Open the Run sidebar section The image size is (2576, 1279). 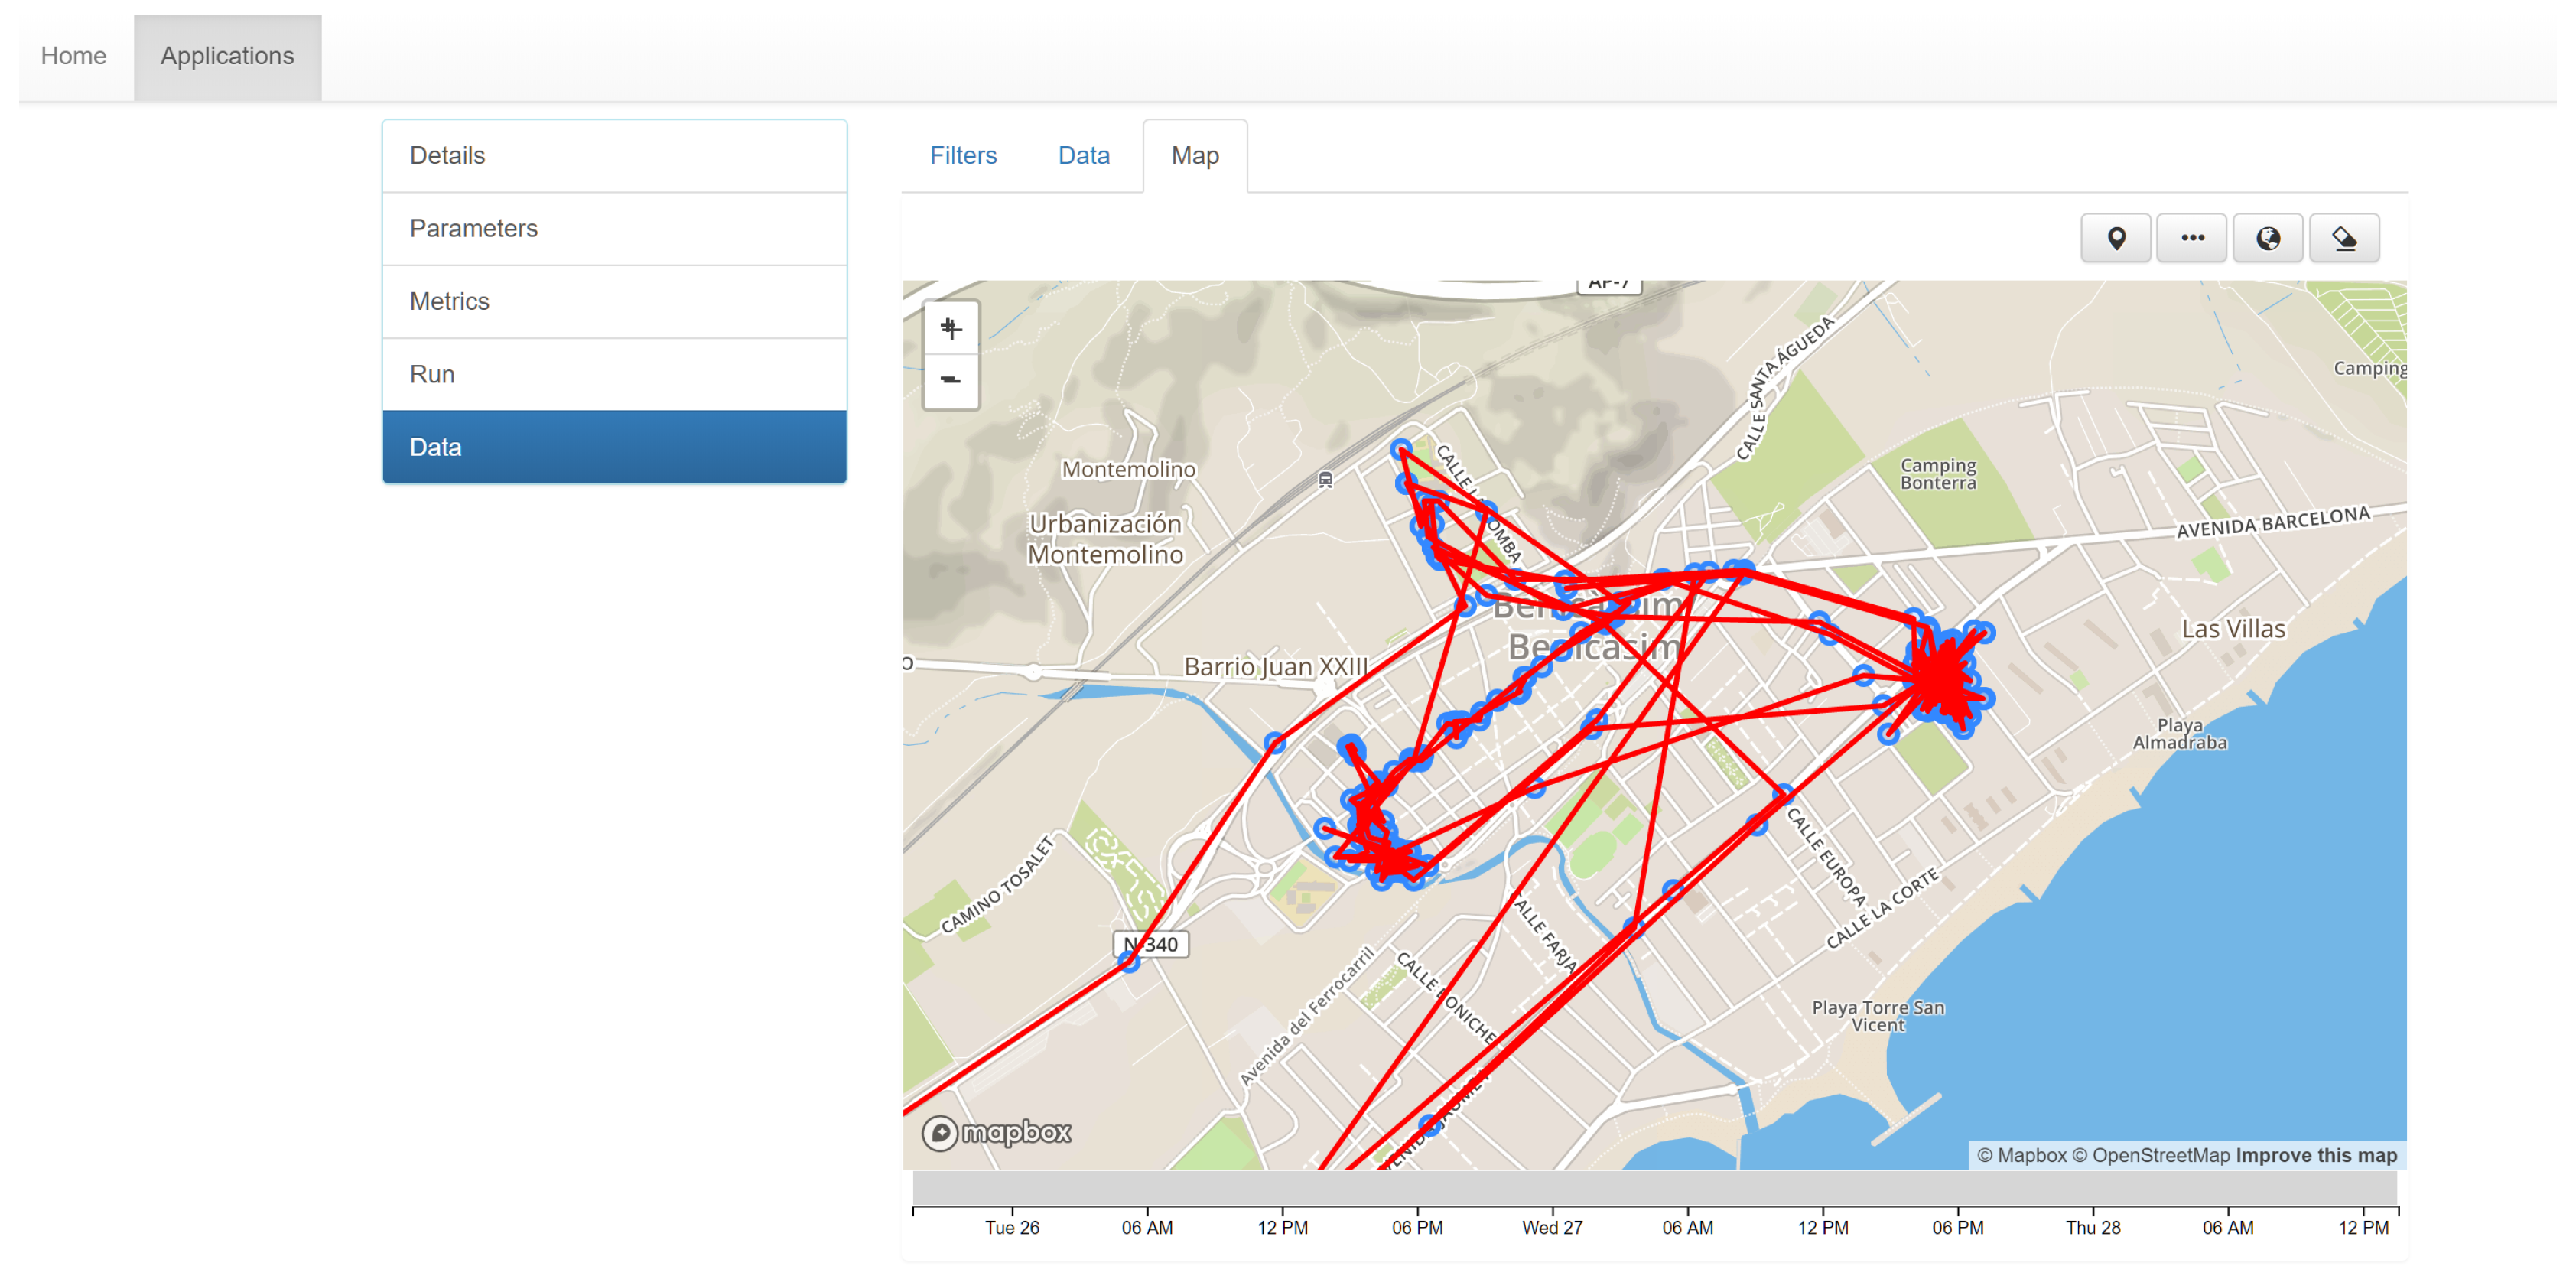(x=614, y=374)
